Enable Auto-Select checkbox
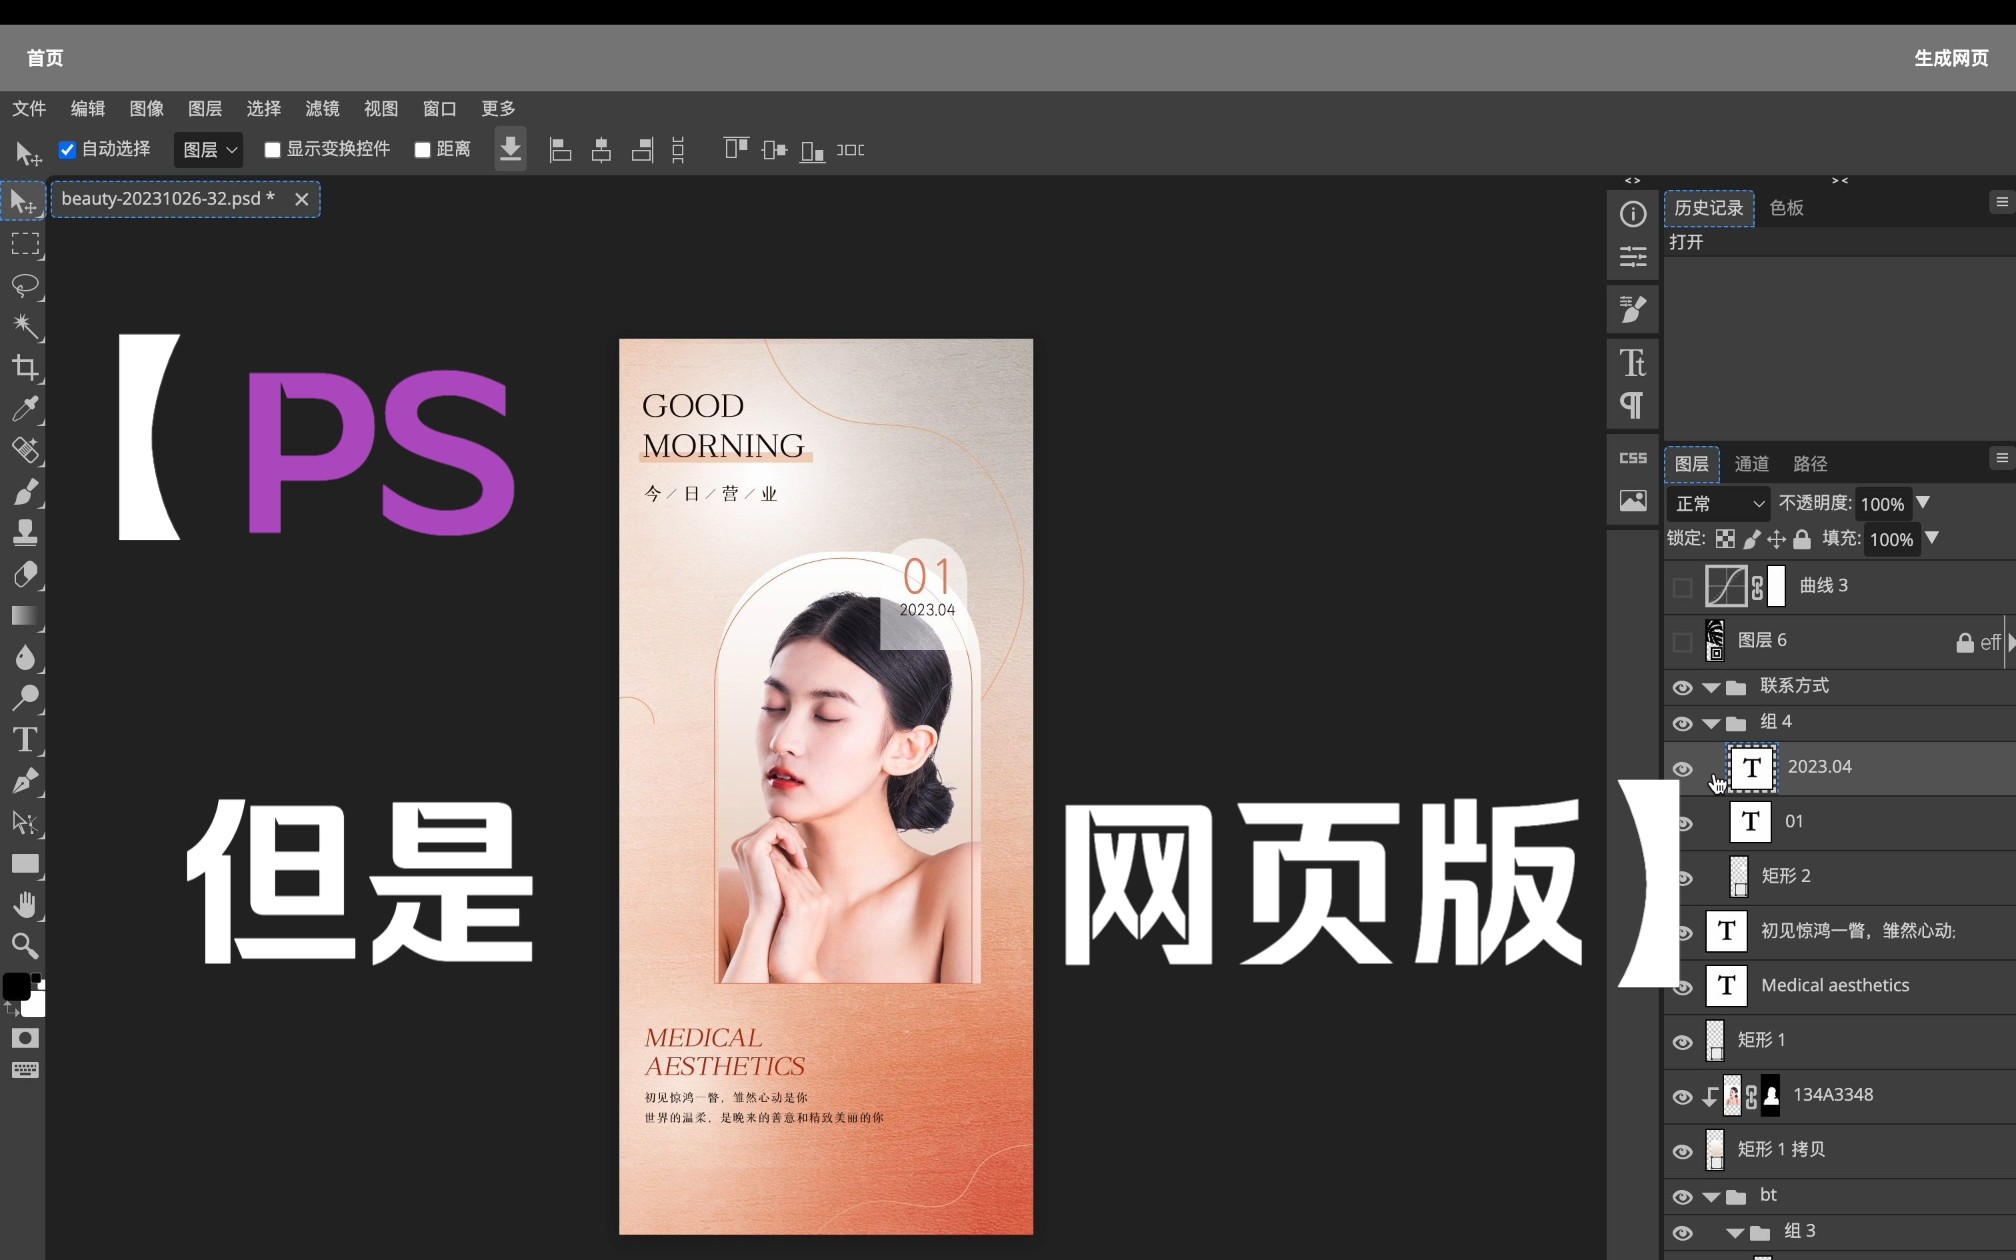The image size is (2016, 1260). [x=67, y=148]
